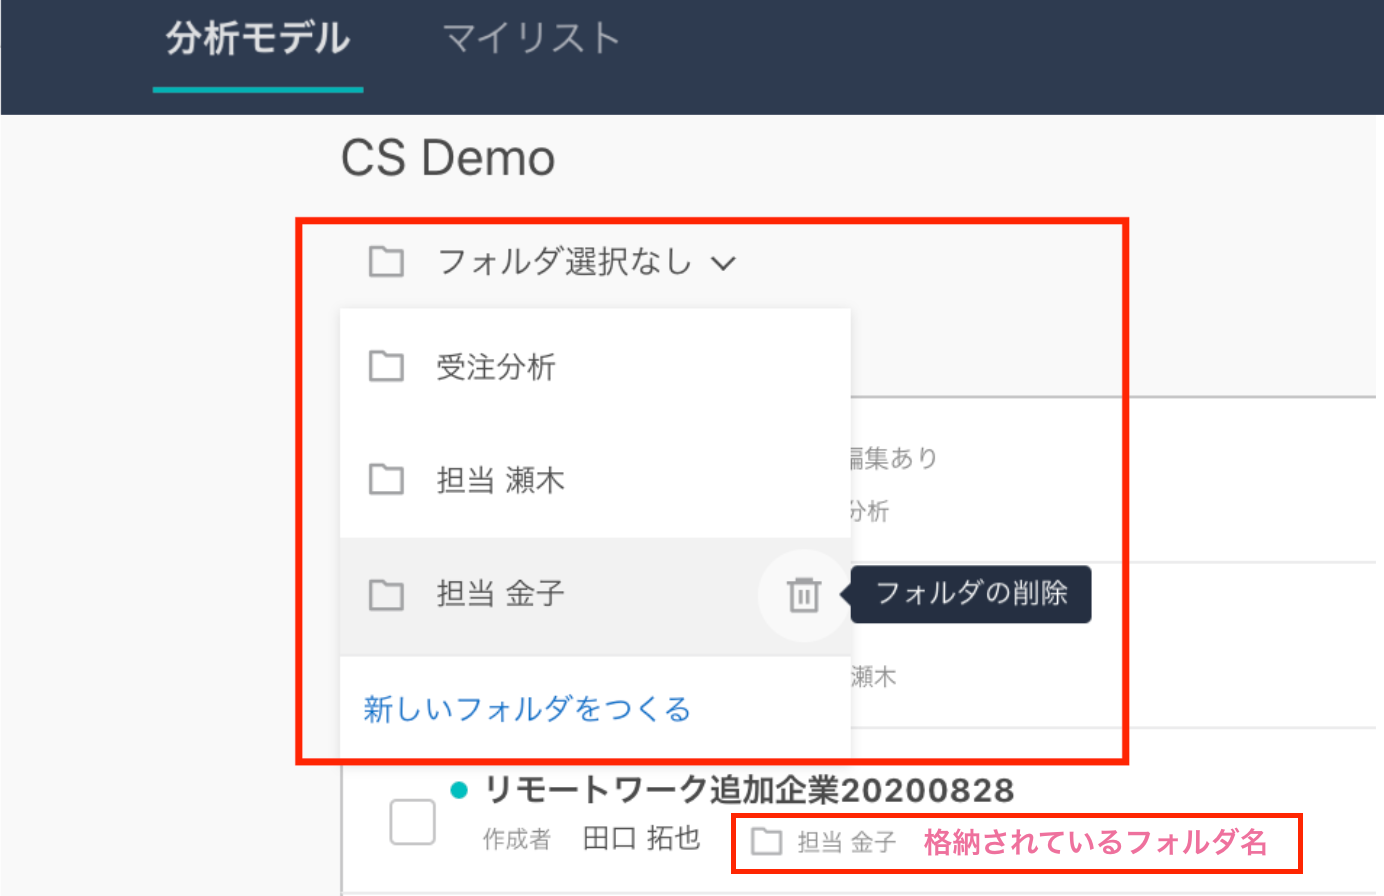The image size is (1384, 896).
Task: Click the folder icon under リモートワーク追加企業20200828
Action: pyautogui.click(x=765, y=841)
